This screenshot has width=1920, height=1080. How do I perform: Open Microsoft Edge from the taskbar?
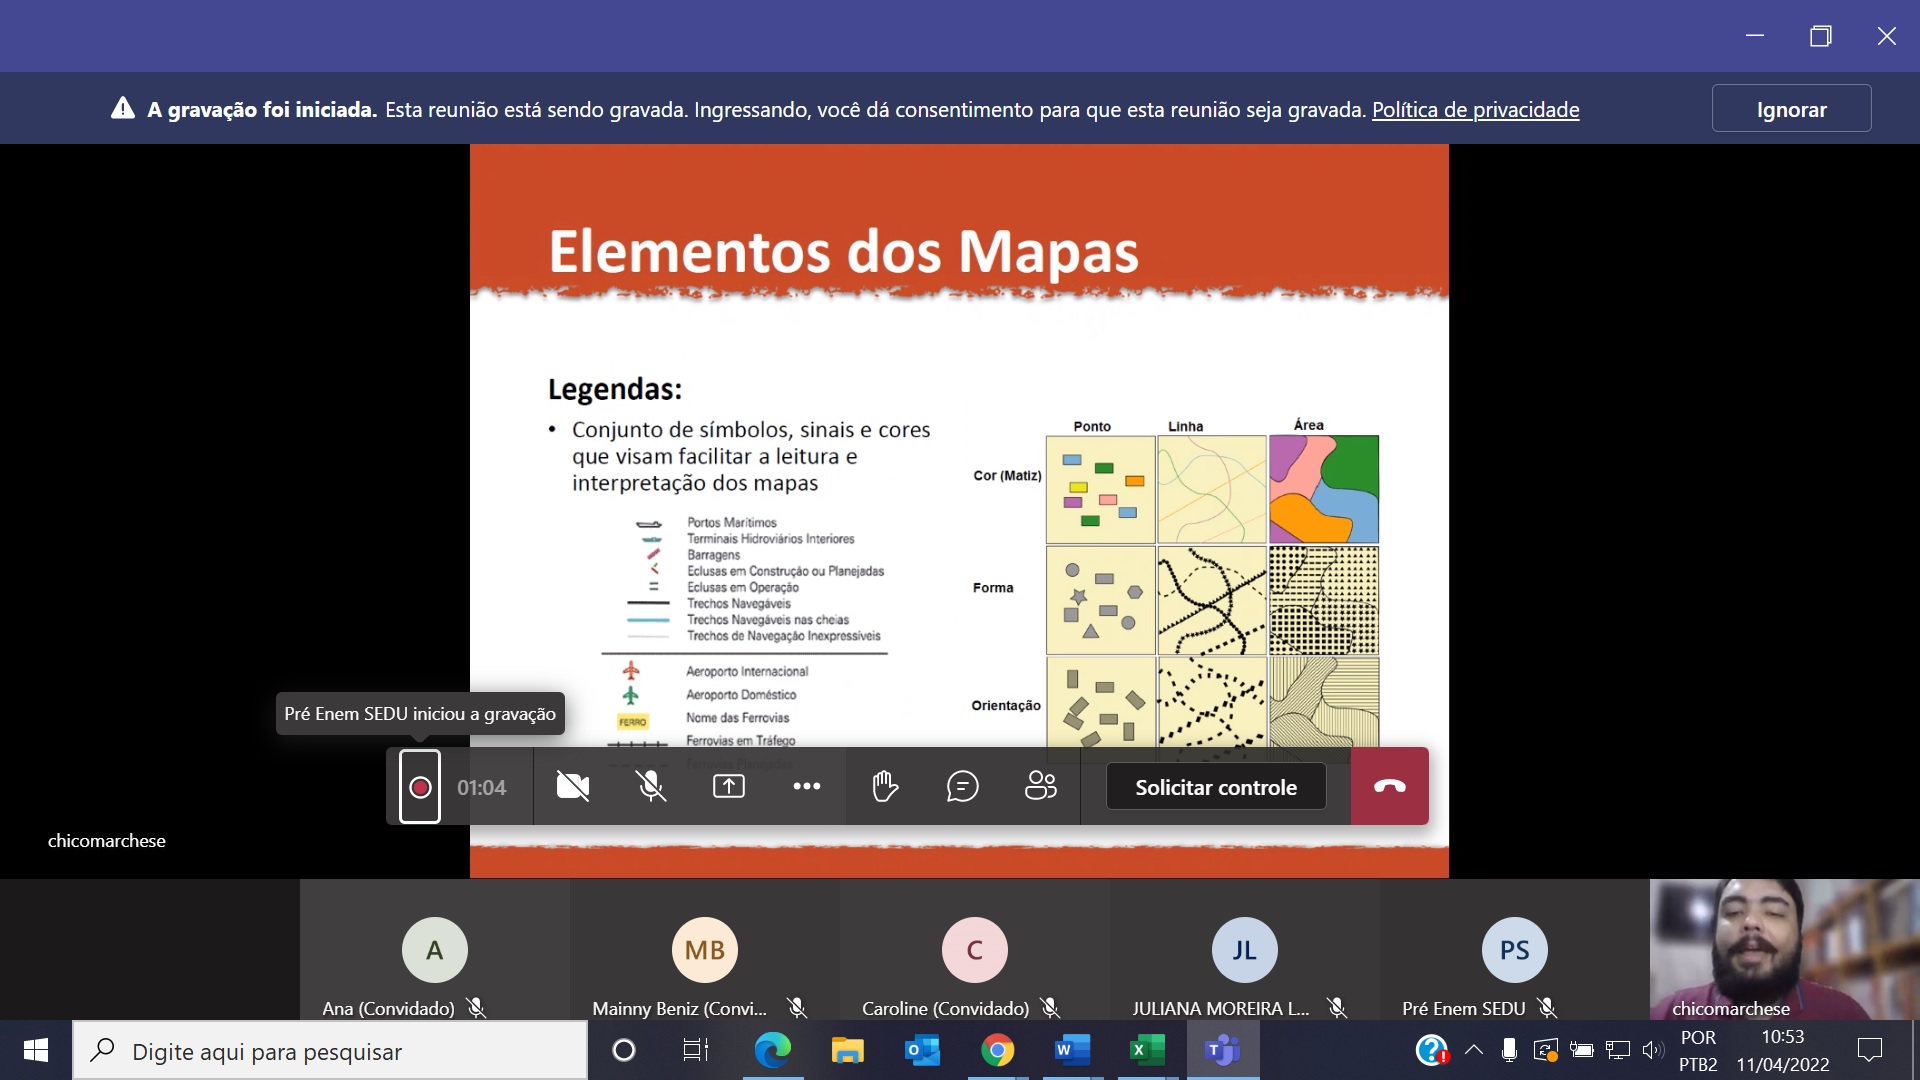pos(772,1050)
